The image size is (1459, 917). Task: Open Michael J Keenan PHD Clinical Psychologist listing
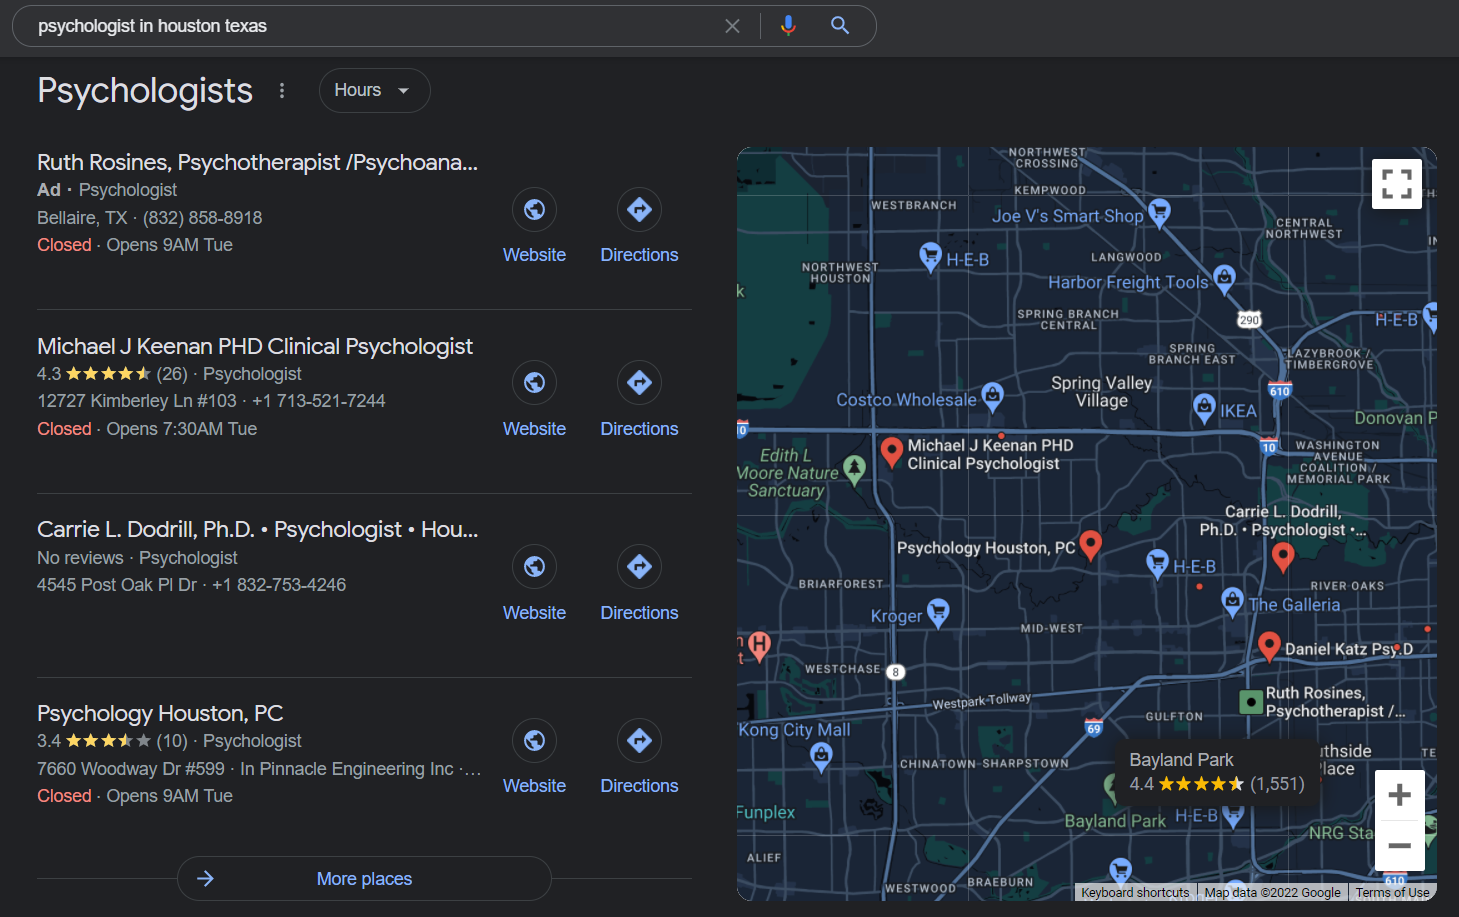[x=255, y=346]
